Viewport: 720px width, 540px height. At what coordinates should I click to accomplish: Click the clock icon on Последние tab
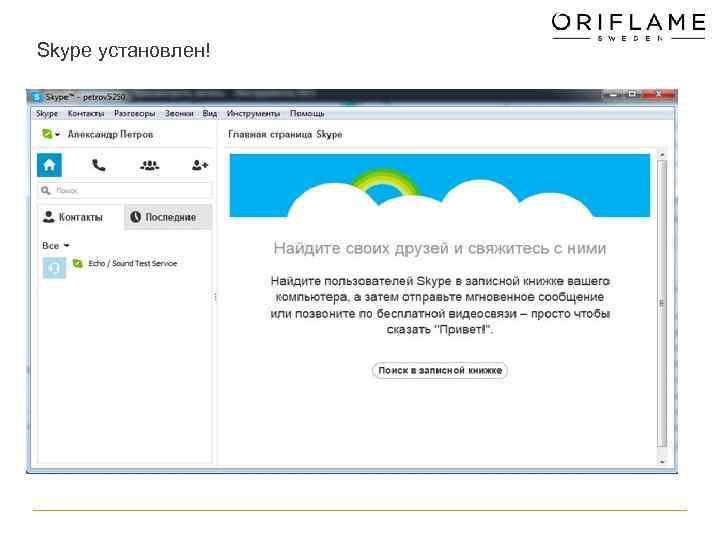pos(135,217)
